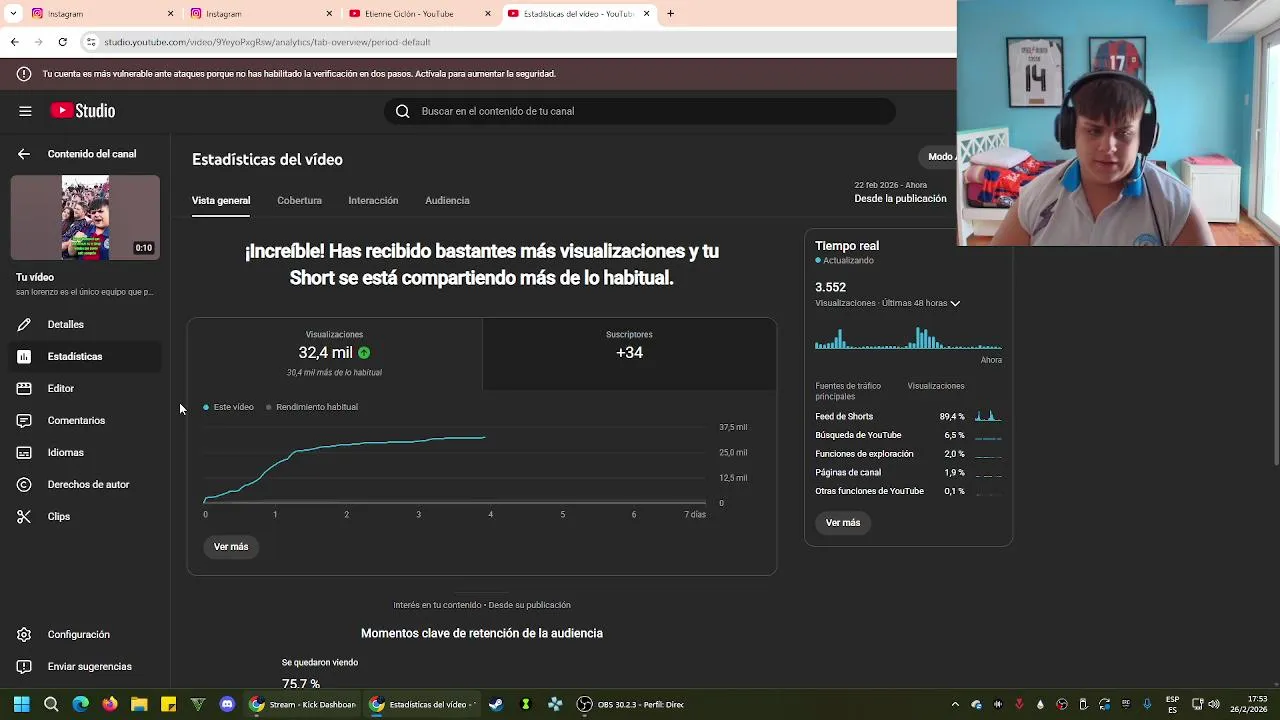Click the browser address bar URL

[x=267, y=42]
